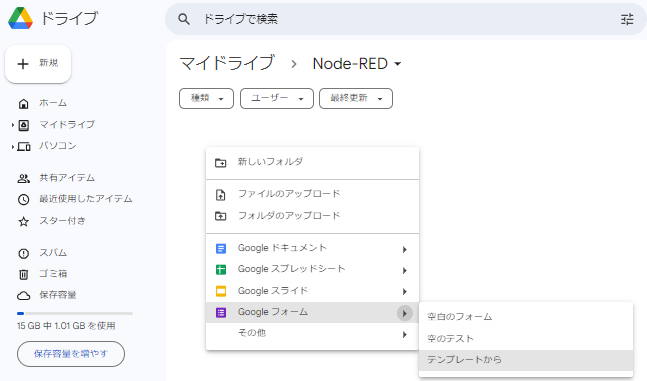Click the new folder icon in menu

[221, 163]
